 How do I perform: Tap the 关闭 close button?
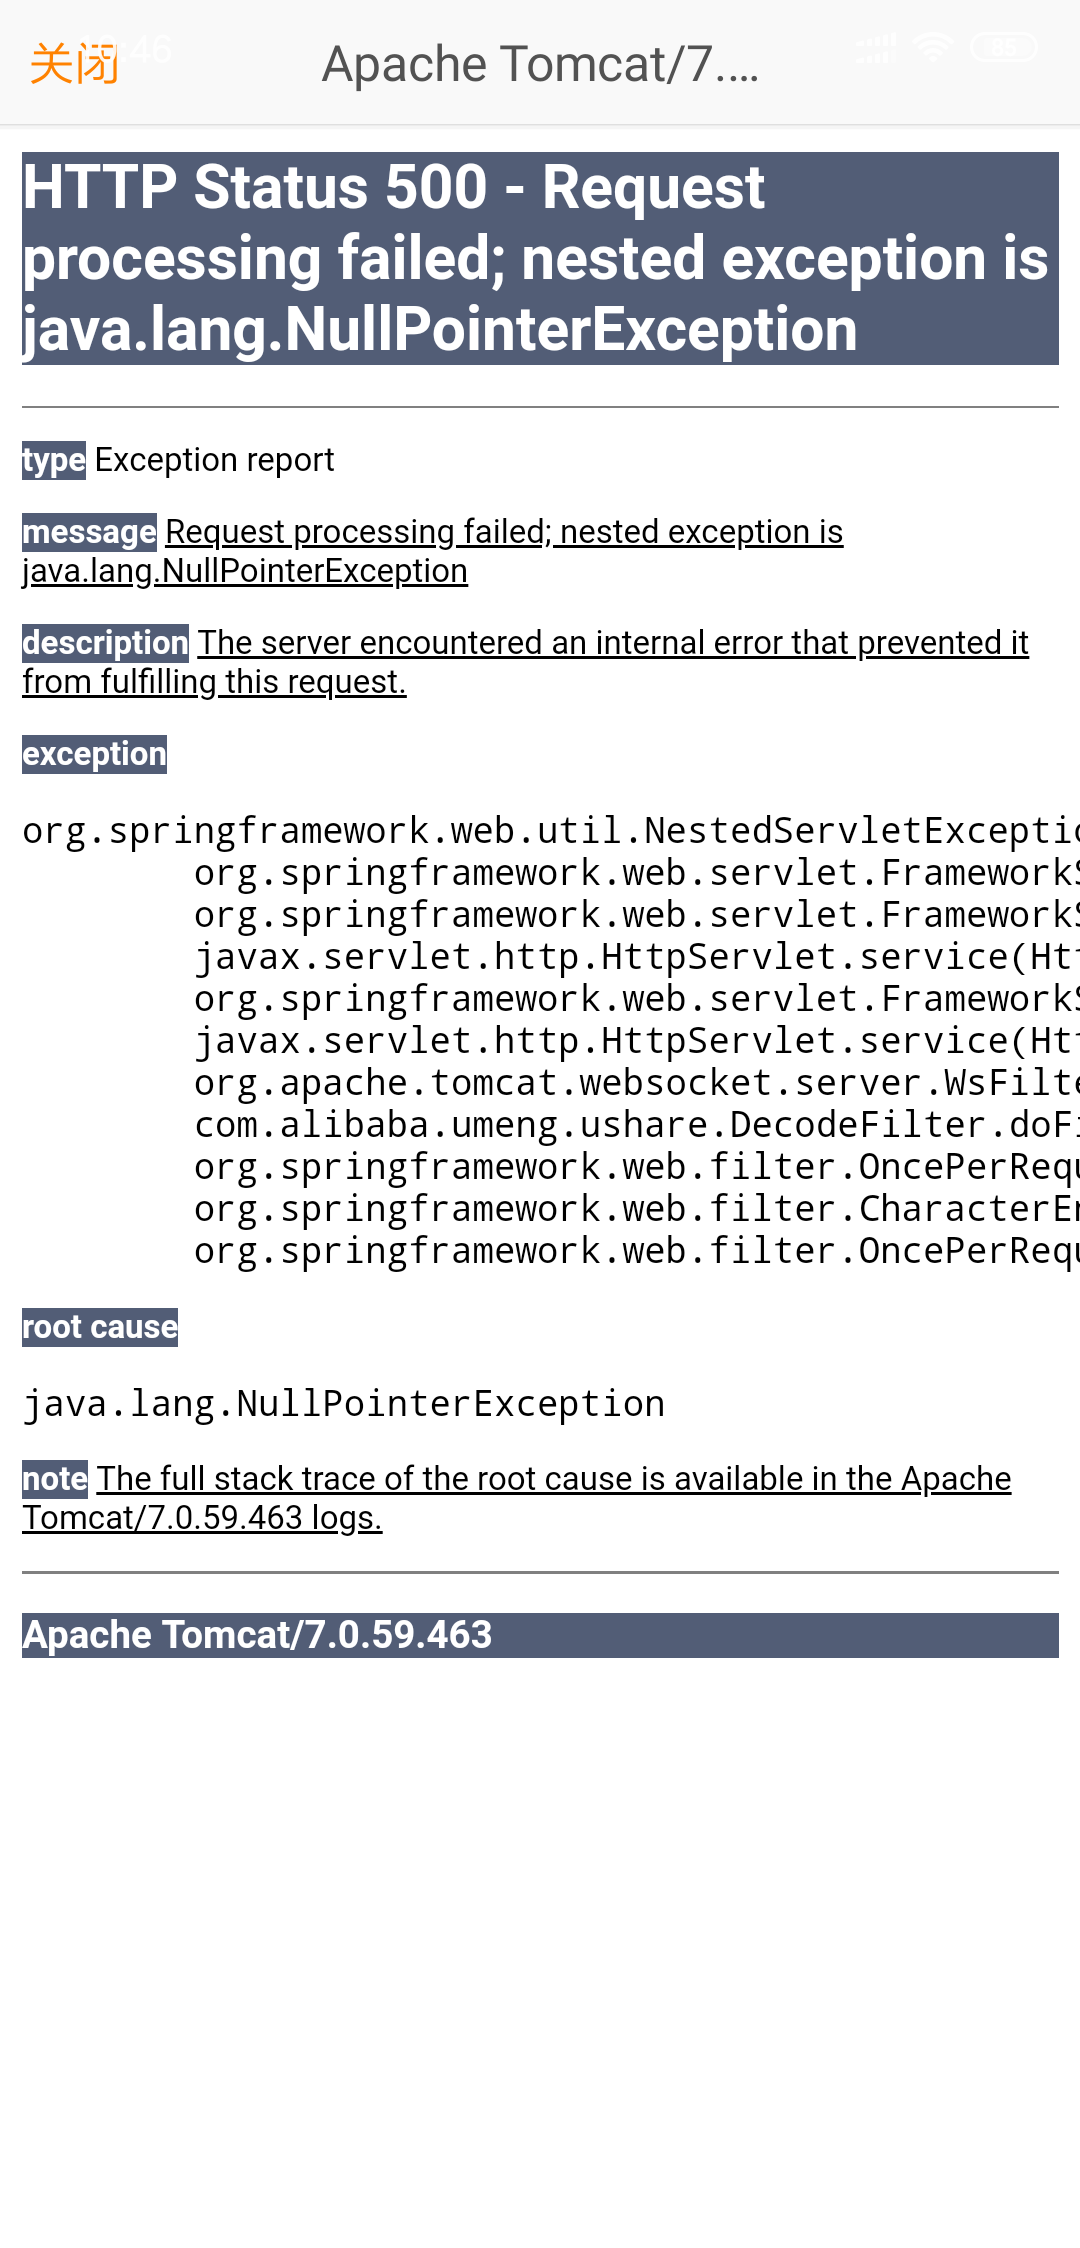(x=73, y=62)
